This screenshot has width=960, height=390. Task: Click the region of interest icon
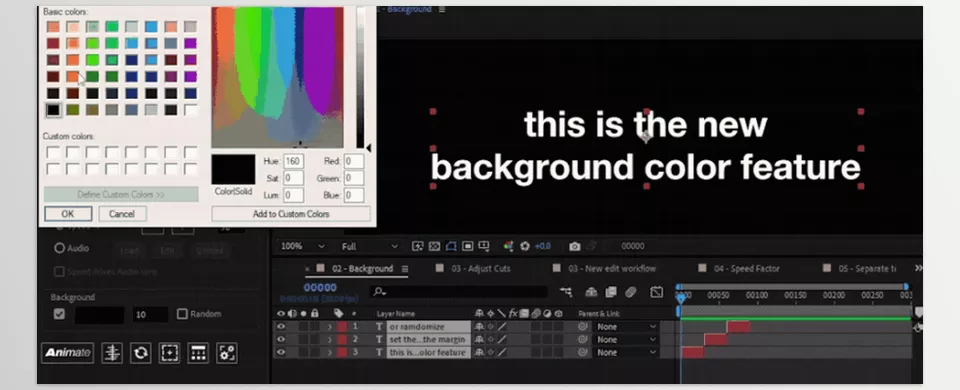[468, 246]
